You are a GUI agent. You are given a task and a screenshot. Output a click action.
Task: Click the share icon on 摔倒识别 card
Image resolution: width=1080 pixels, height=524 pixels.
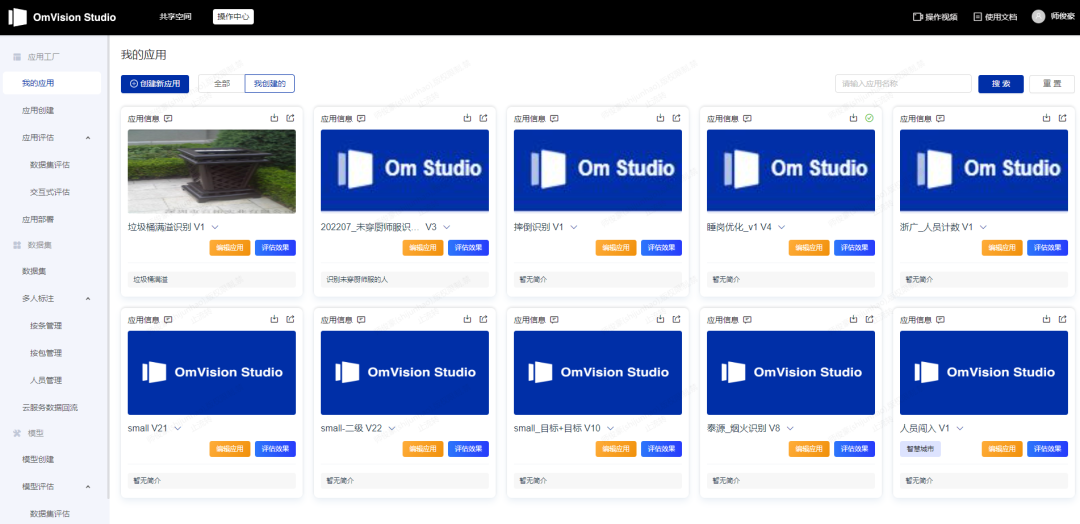(x=676, y=118)
